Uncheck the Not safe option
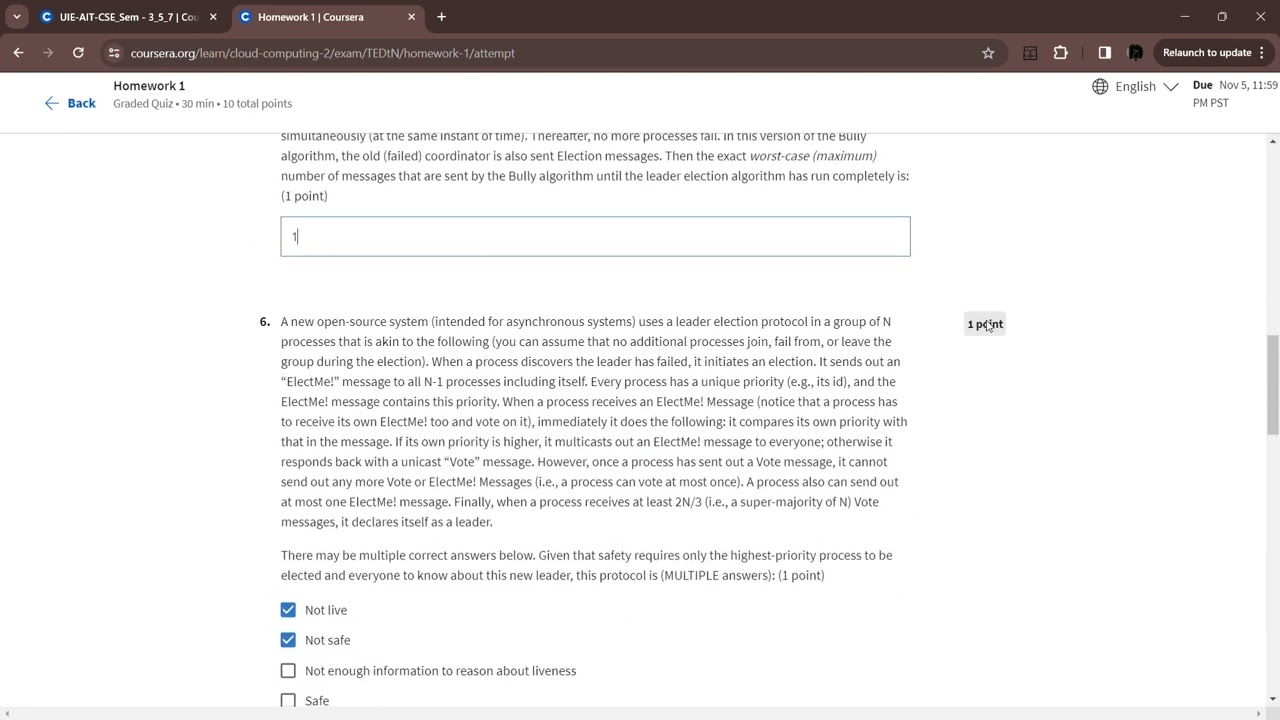1280x720 pixels. [288, 640]
